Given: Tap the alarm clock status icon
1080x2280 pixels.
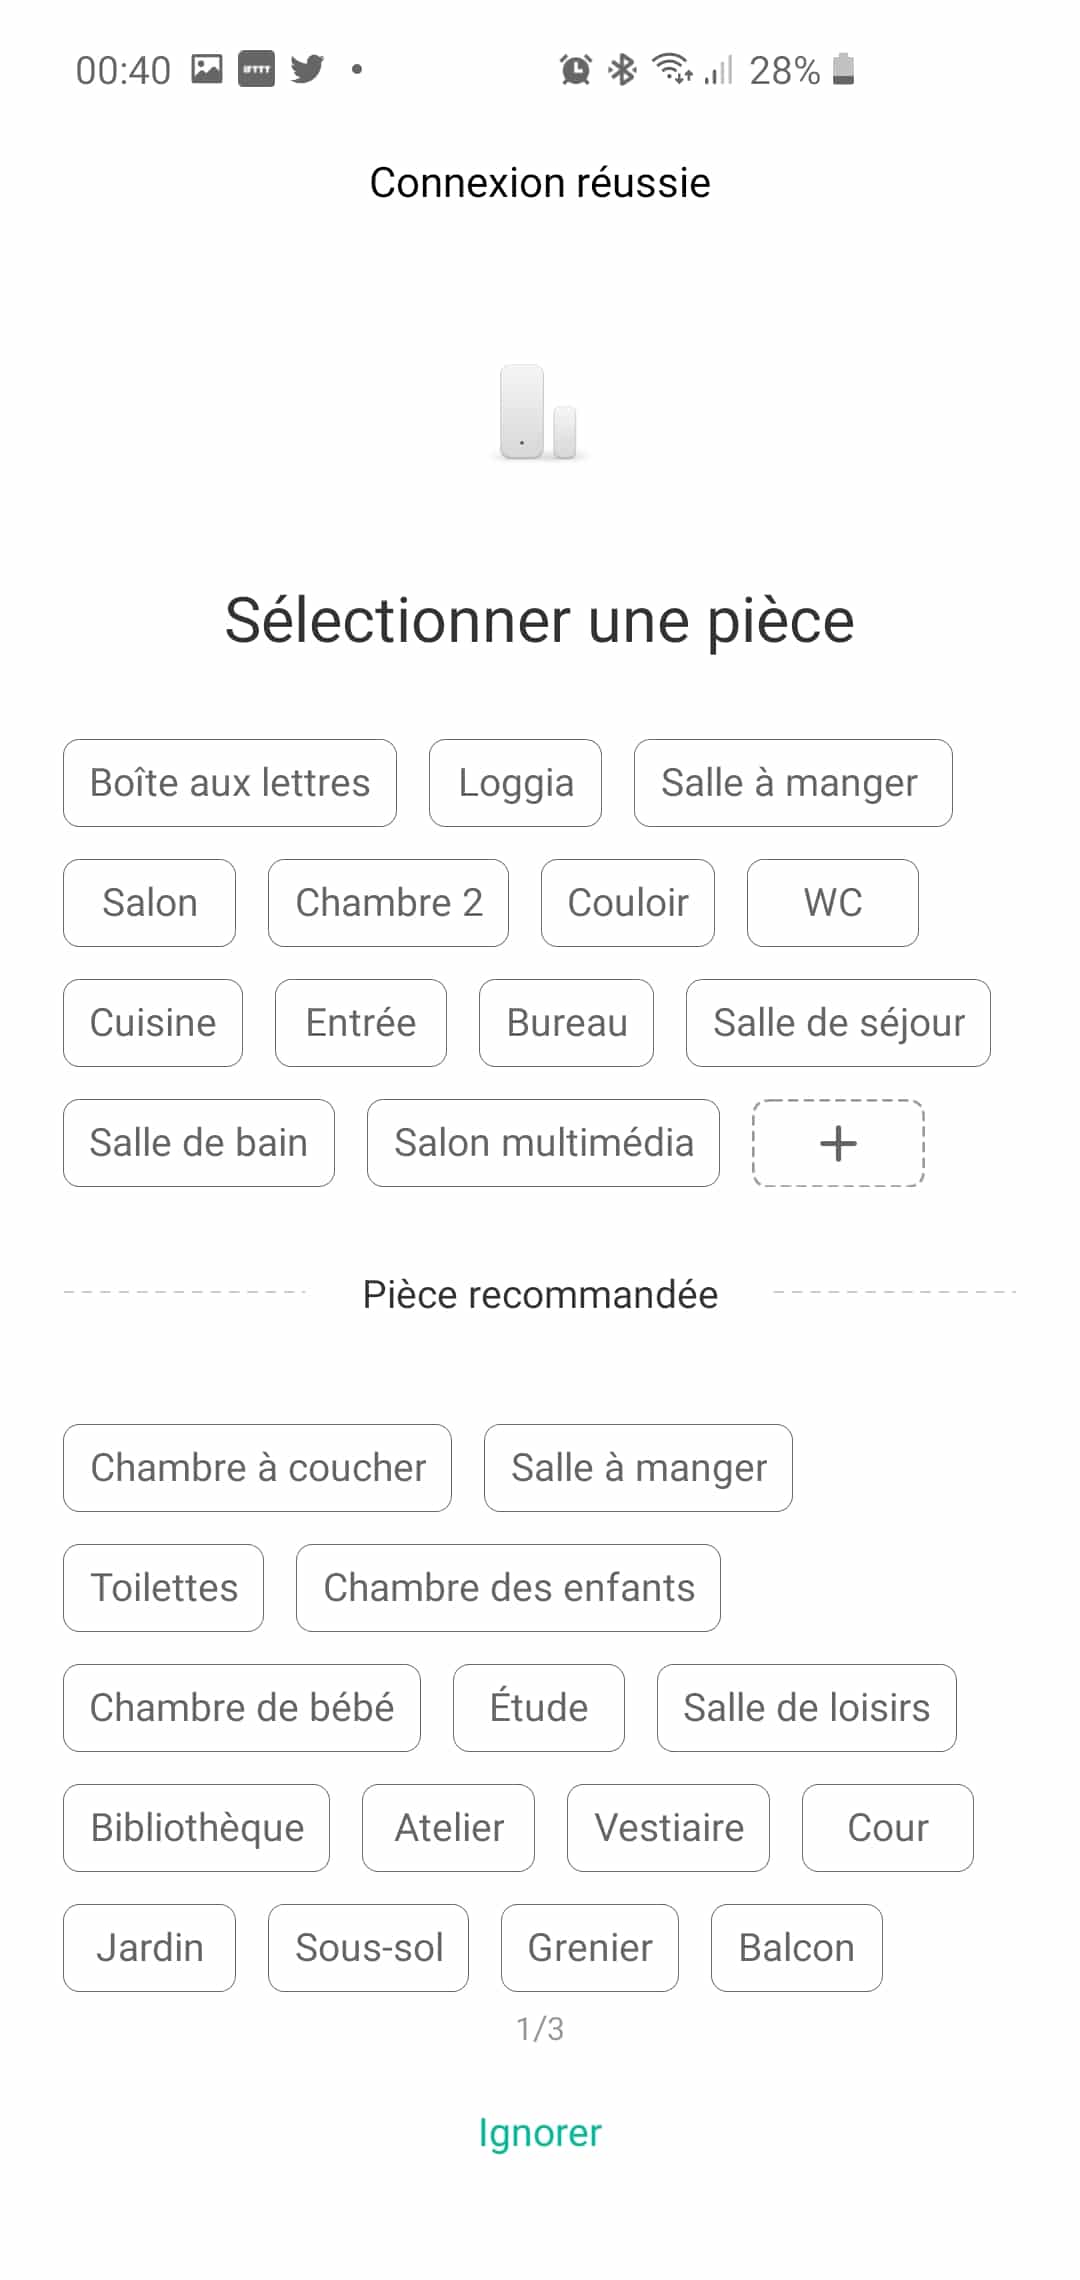Looking at the screenshot, I should [575, 69].
